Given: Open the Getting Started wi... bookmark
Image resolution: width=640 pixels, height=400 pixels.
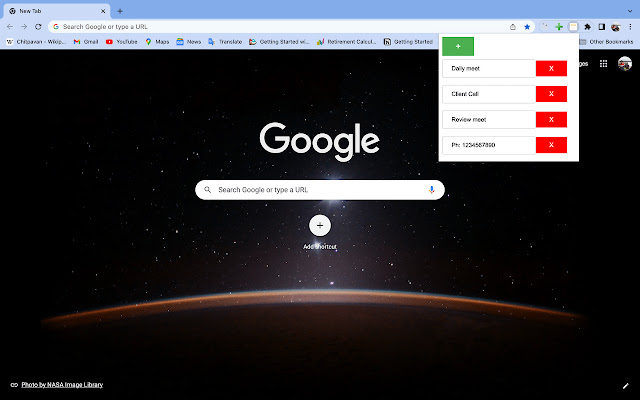Looking at the screenshot, I should tap(280, 42).
